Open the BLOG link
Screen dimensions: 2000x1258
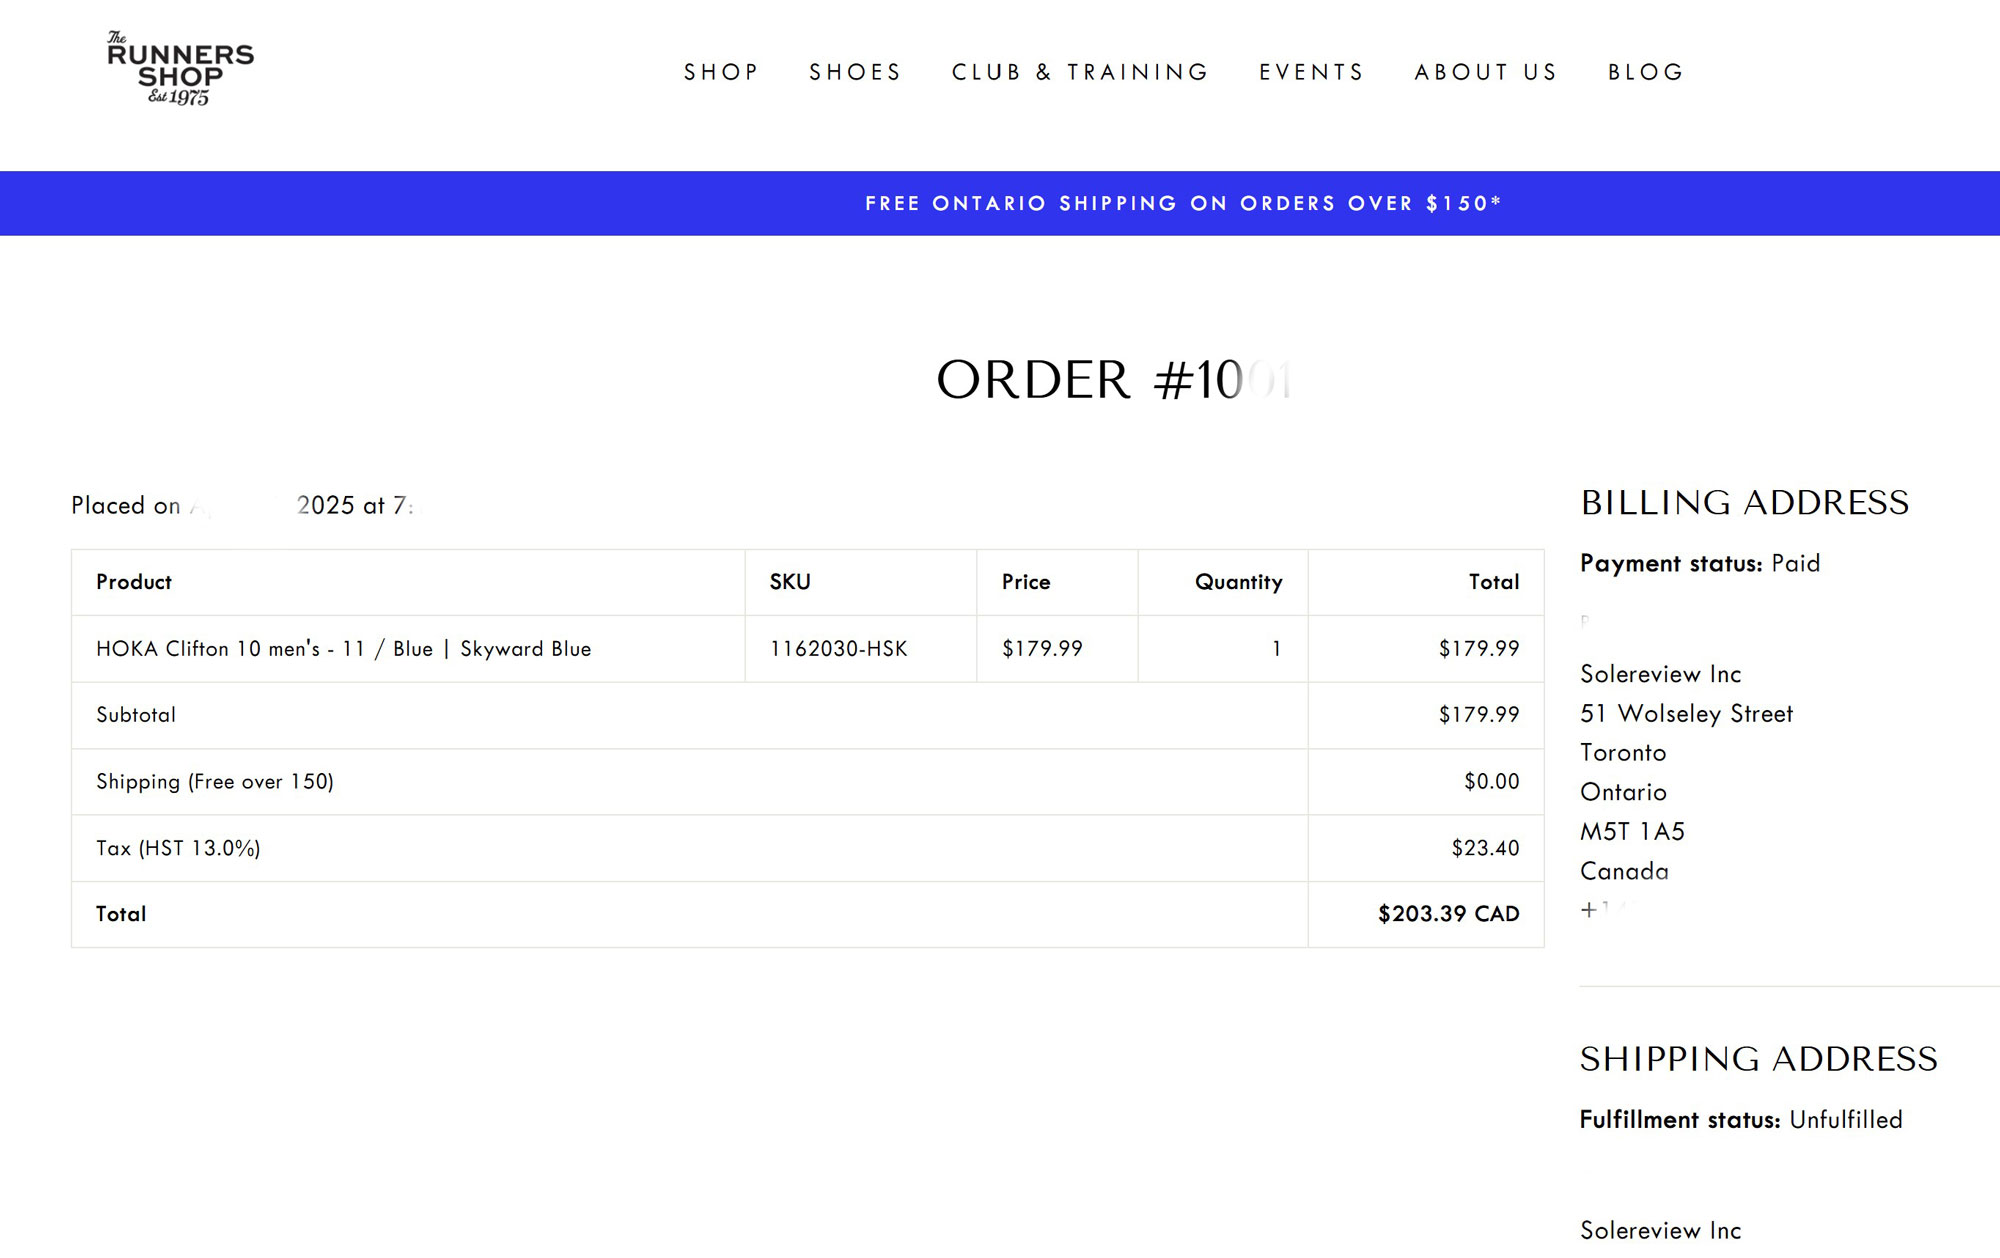pos(1646,72)
